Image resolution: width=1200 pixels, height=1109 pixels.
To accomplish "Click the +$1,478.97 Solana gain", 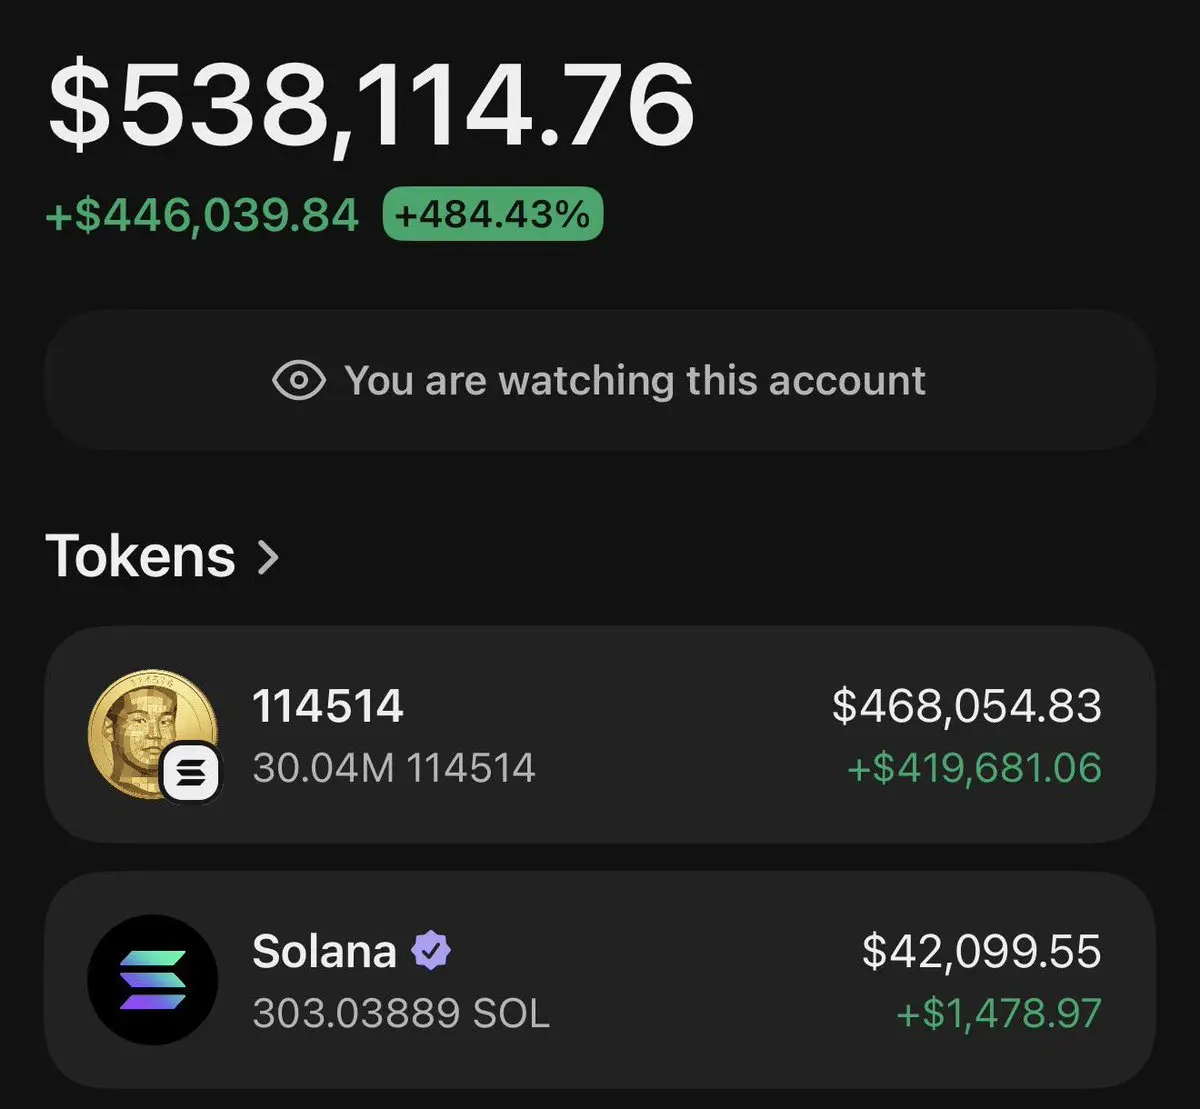I will (998, 1013).
